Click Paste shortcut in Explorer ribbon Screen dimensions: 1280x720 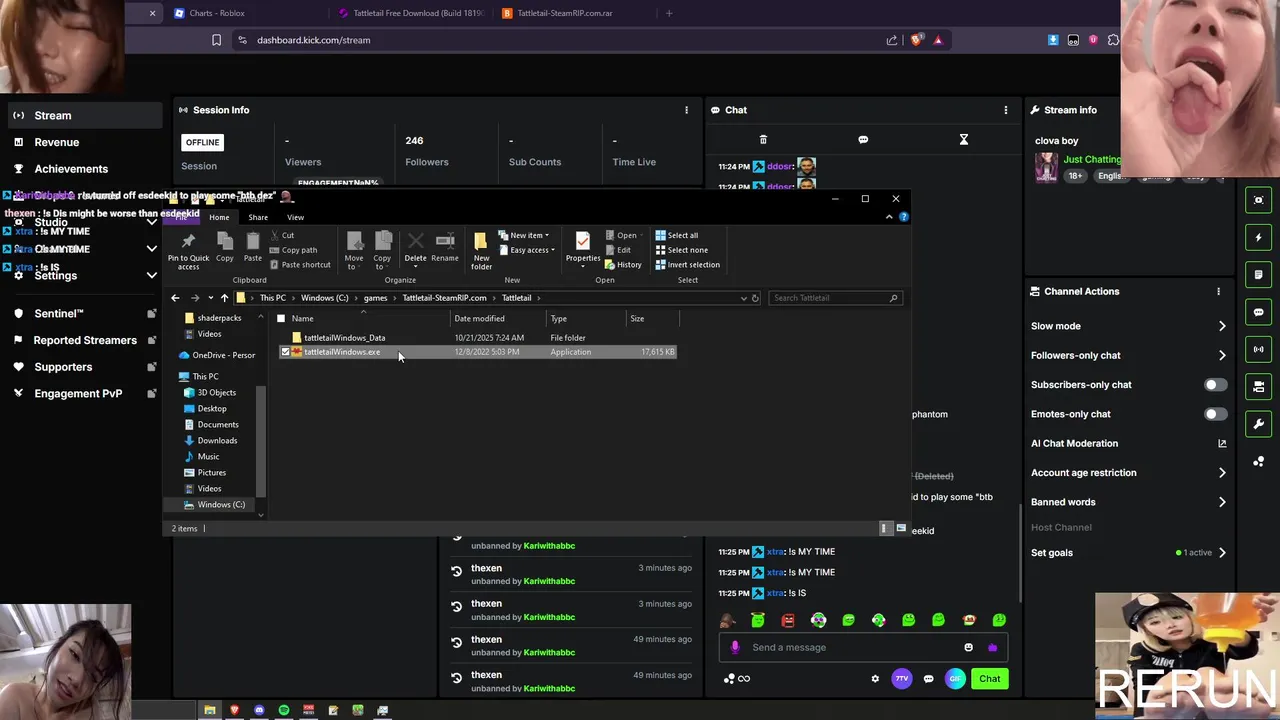click(x=300, y=265)
